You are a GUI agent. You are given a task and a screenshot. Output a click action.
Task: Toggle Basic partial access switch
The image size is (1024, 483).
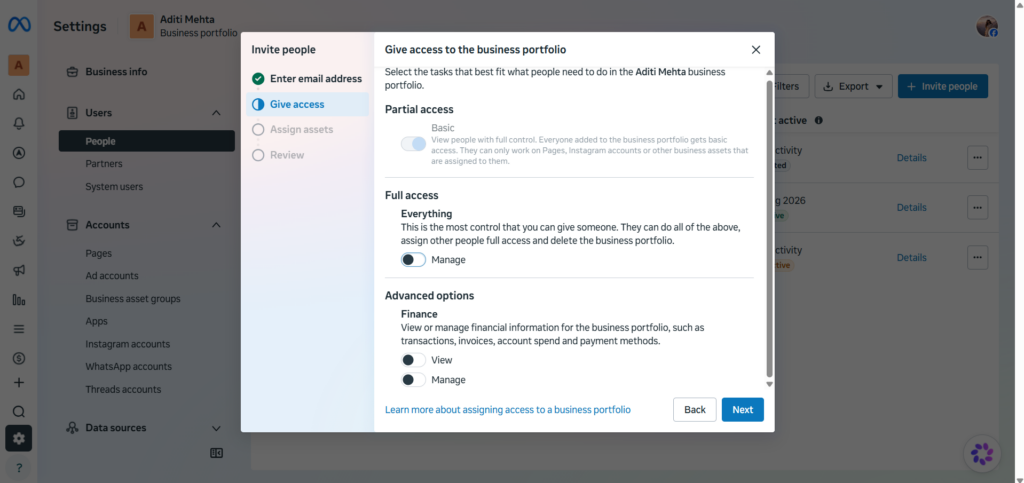tap(413, 144)
